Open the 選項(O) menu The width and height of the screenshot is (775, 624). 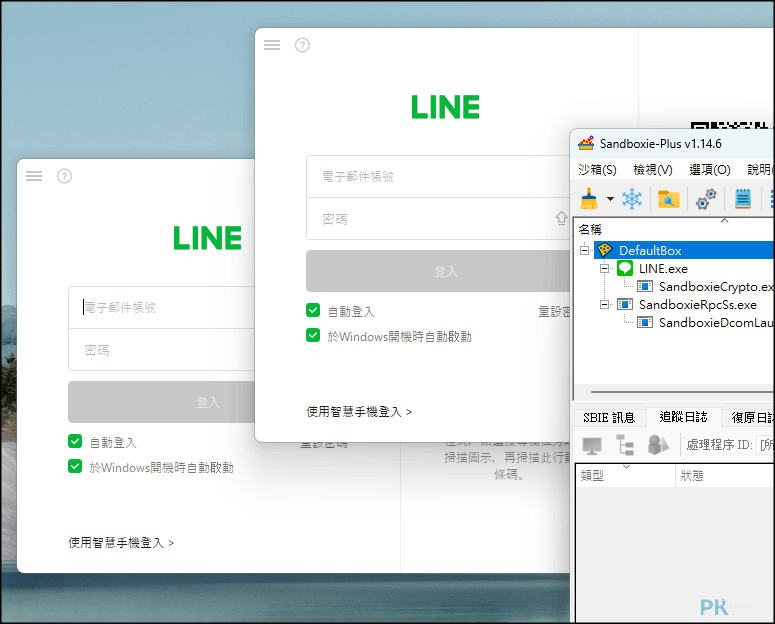710,170
